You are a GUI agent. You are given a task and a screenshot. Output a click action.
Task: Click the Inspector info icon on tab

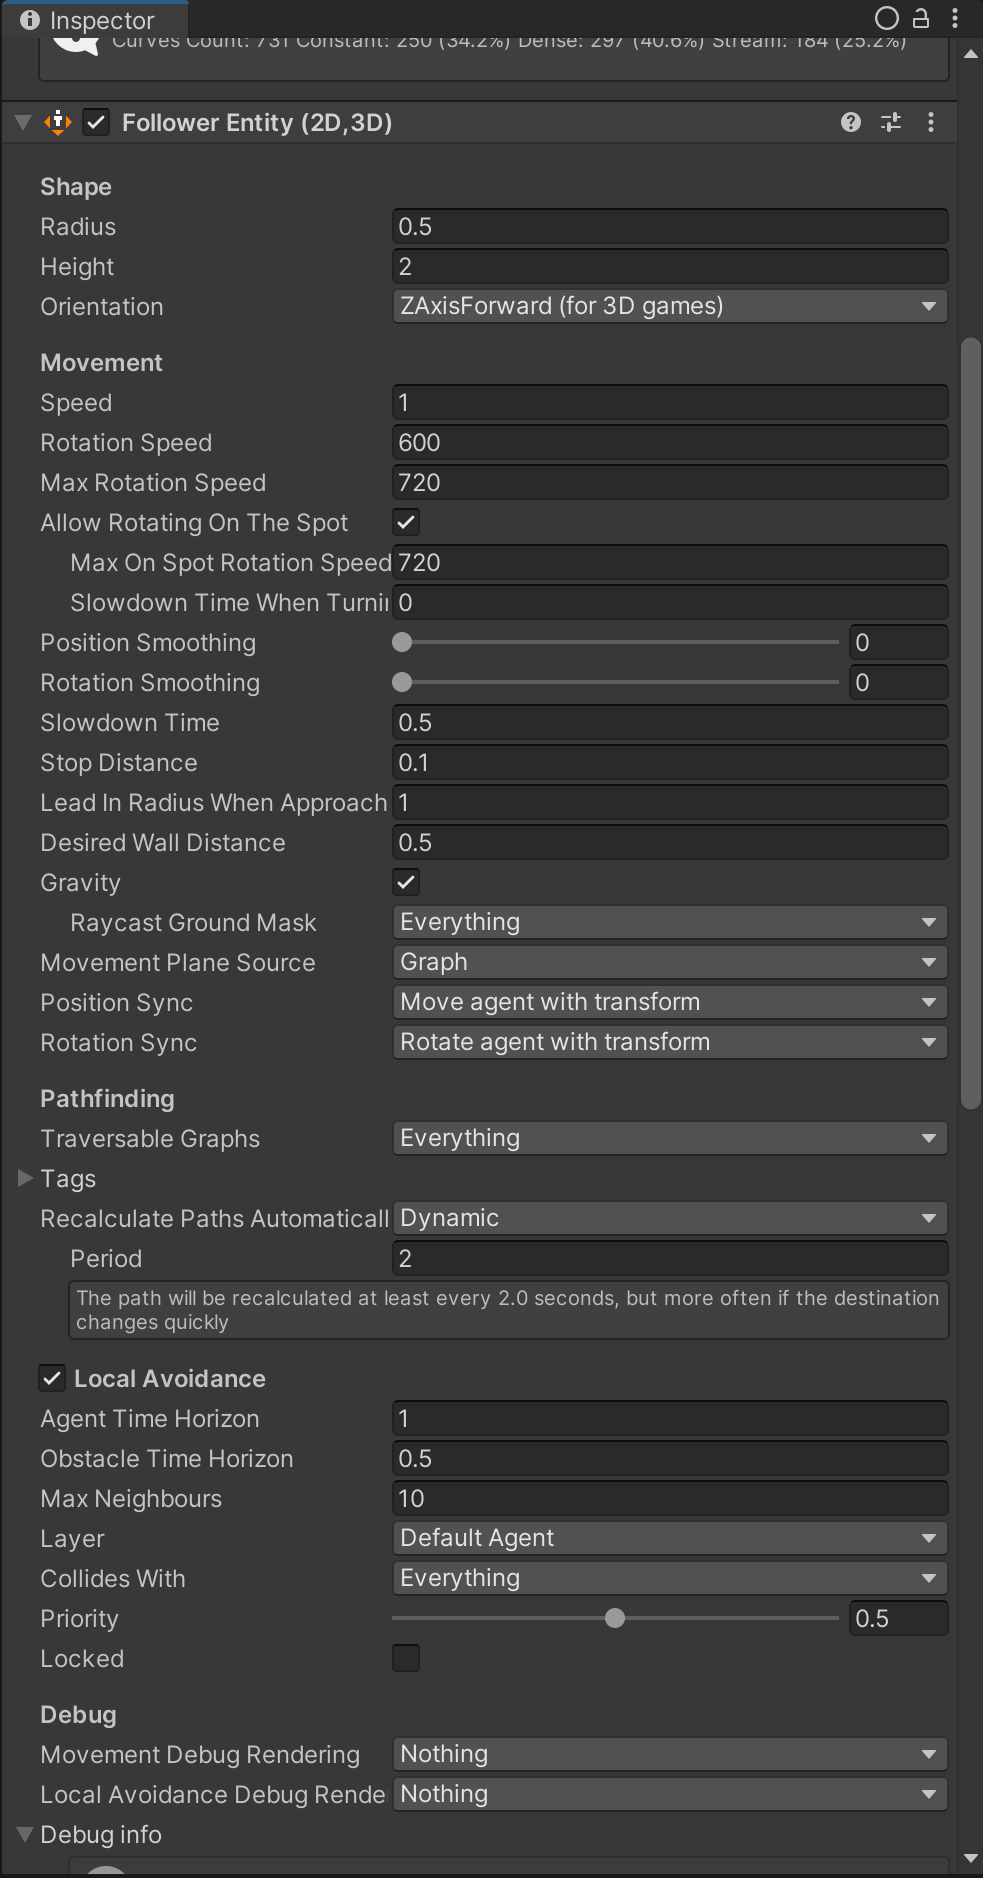point(30,20)
